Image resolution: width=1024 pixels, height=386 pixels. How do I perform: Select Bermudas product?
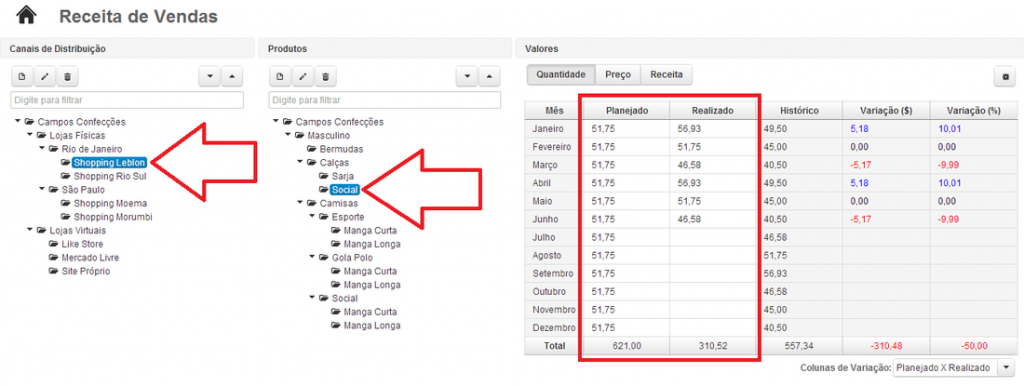coord(342,149)
